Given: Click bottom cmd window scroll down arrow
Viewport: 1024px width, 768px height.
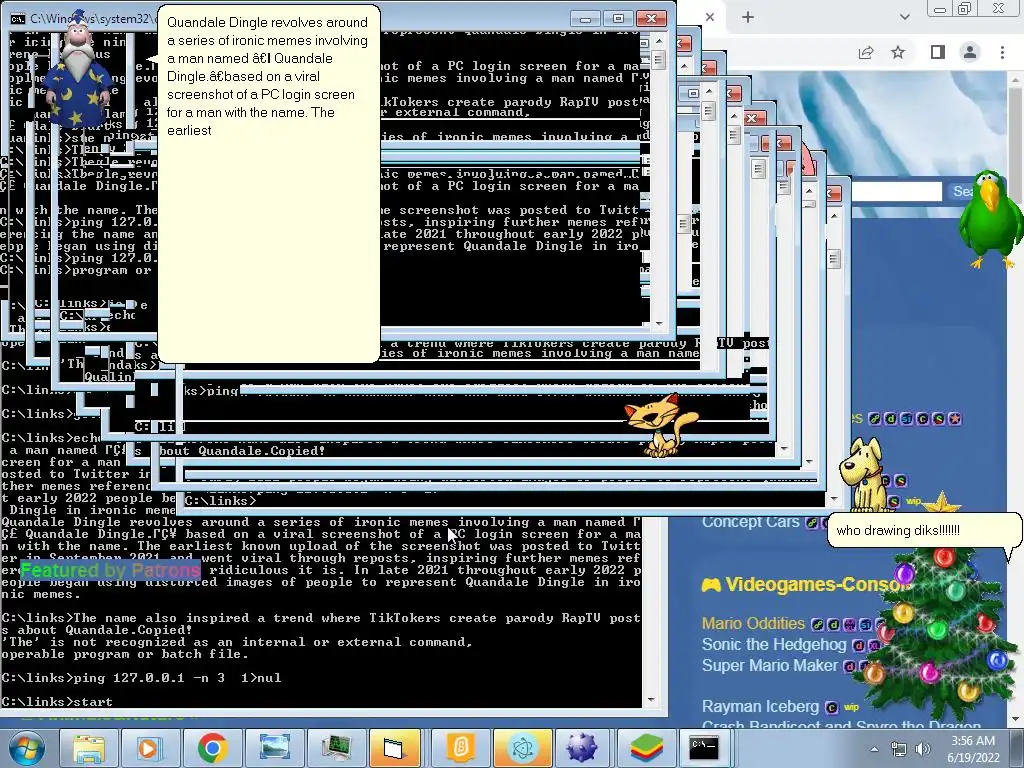Looking at the screenshot, I should tap(650, 700).
